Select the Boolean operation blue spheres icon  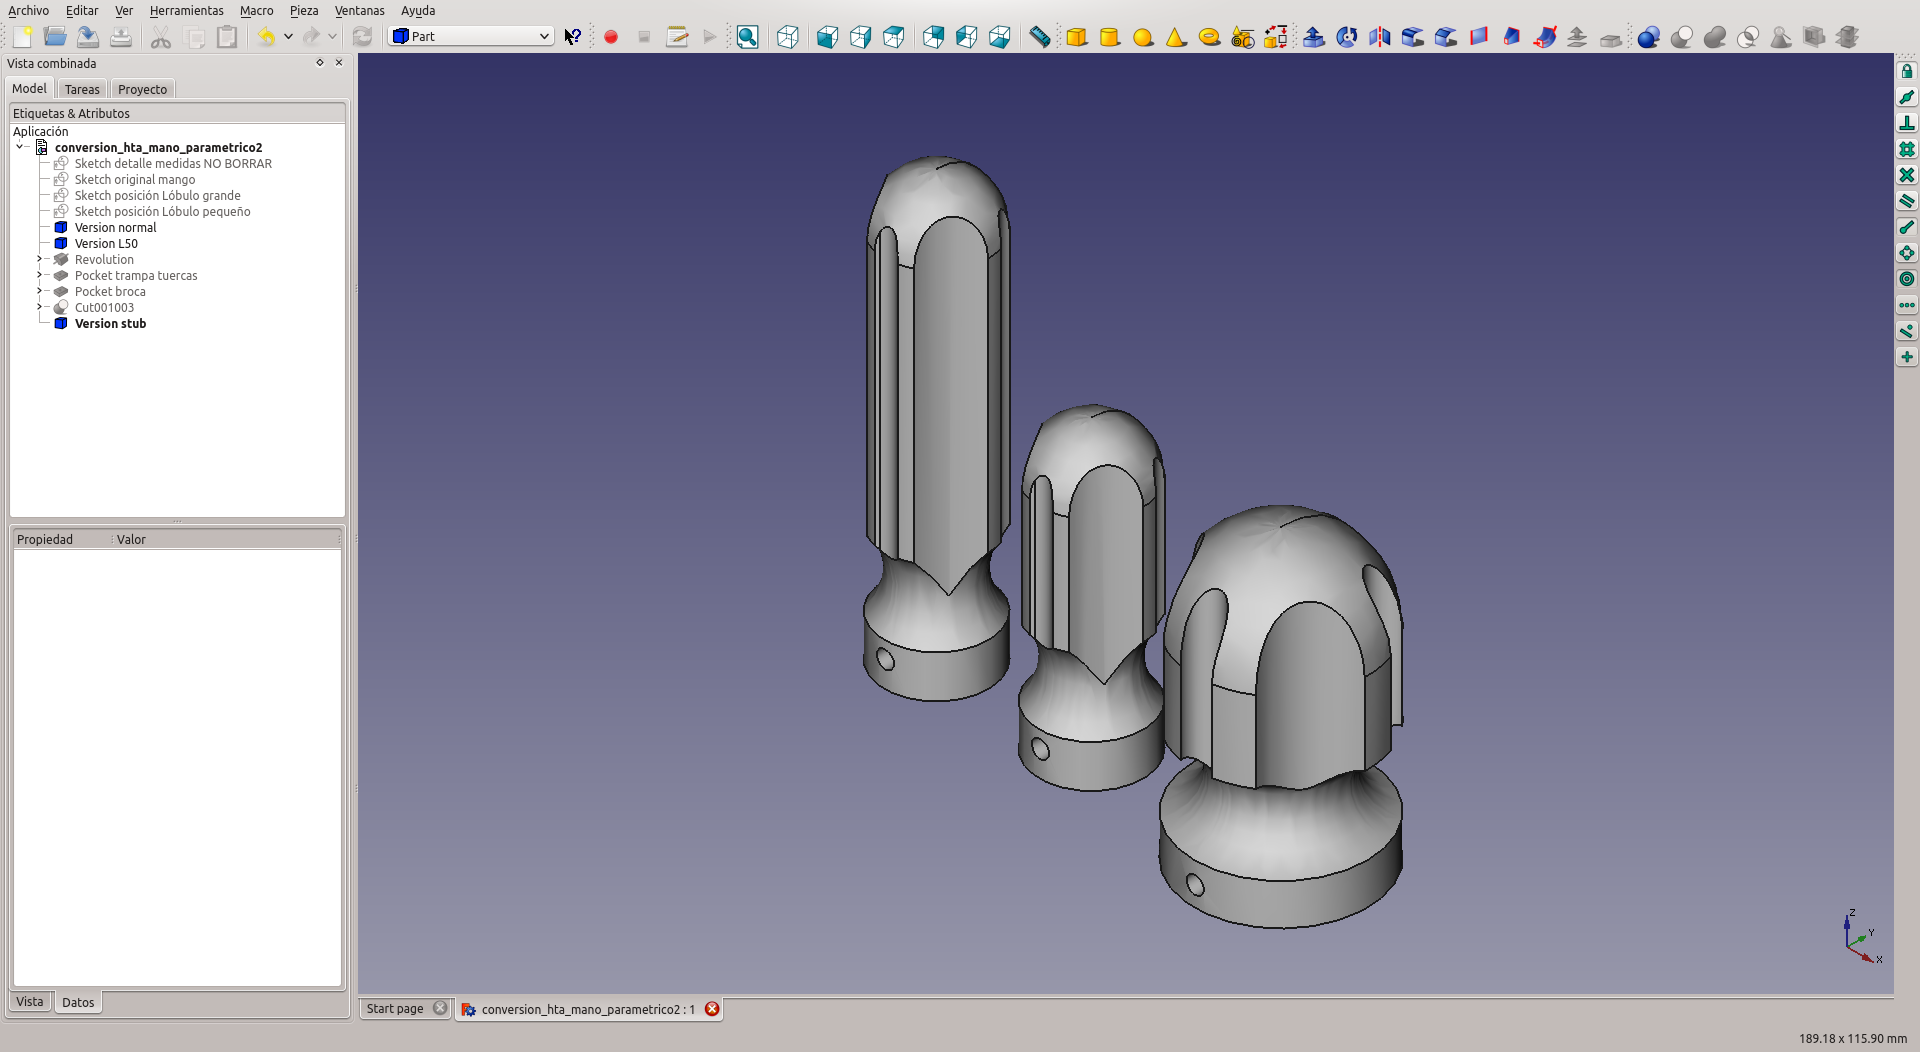(x=1649, y=37)
